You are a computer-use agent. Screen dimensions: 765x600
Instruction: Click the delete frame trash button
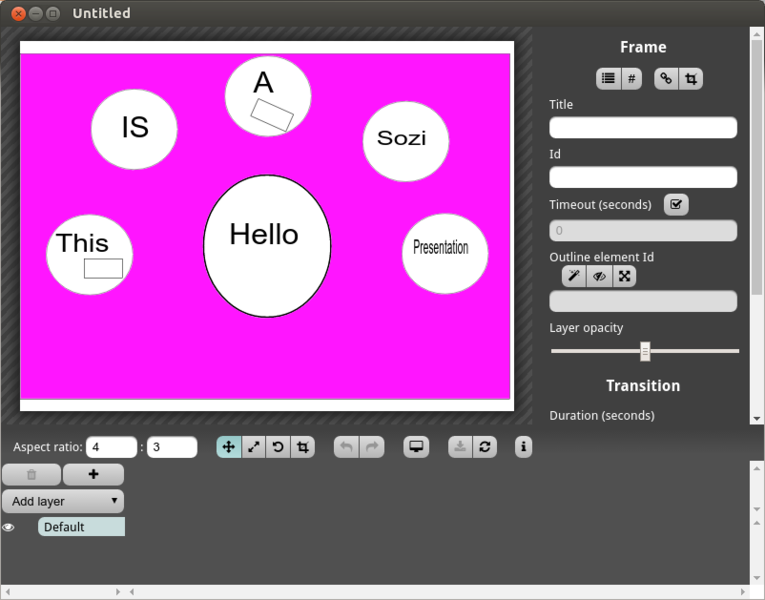pos(32,475)
